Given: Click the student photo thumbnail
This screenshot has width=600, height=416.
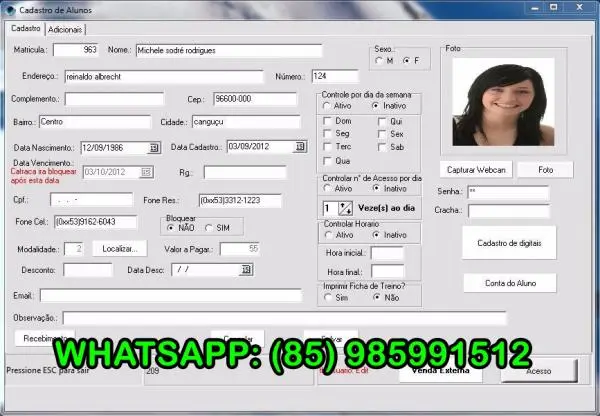Looking at the screenshot, I should tap(496, 105).
